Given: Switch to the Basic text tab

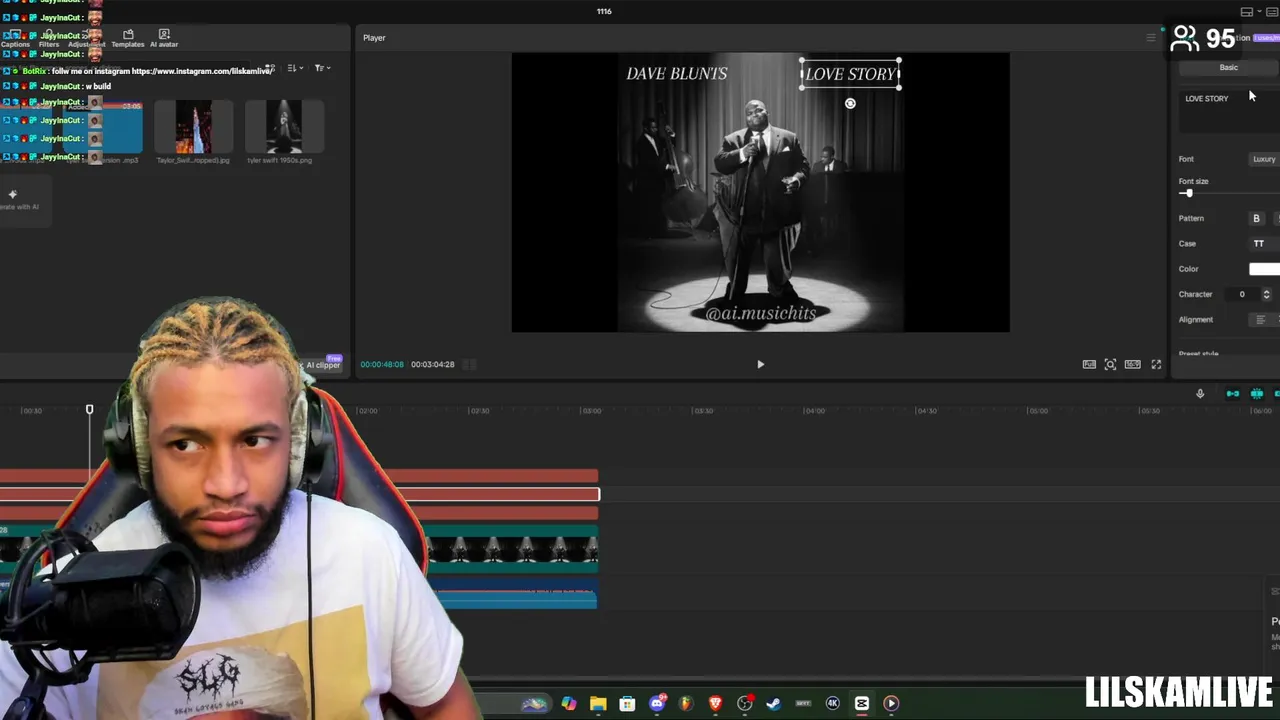Looking at the screenshot, I should (x=1228, y=68).
